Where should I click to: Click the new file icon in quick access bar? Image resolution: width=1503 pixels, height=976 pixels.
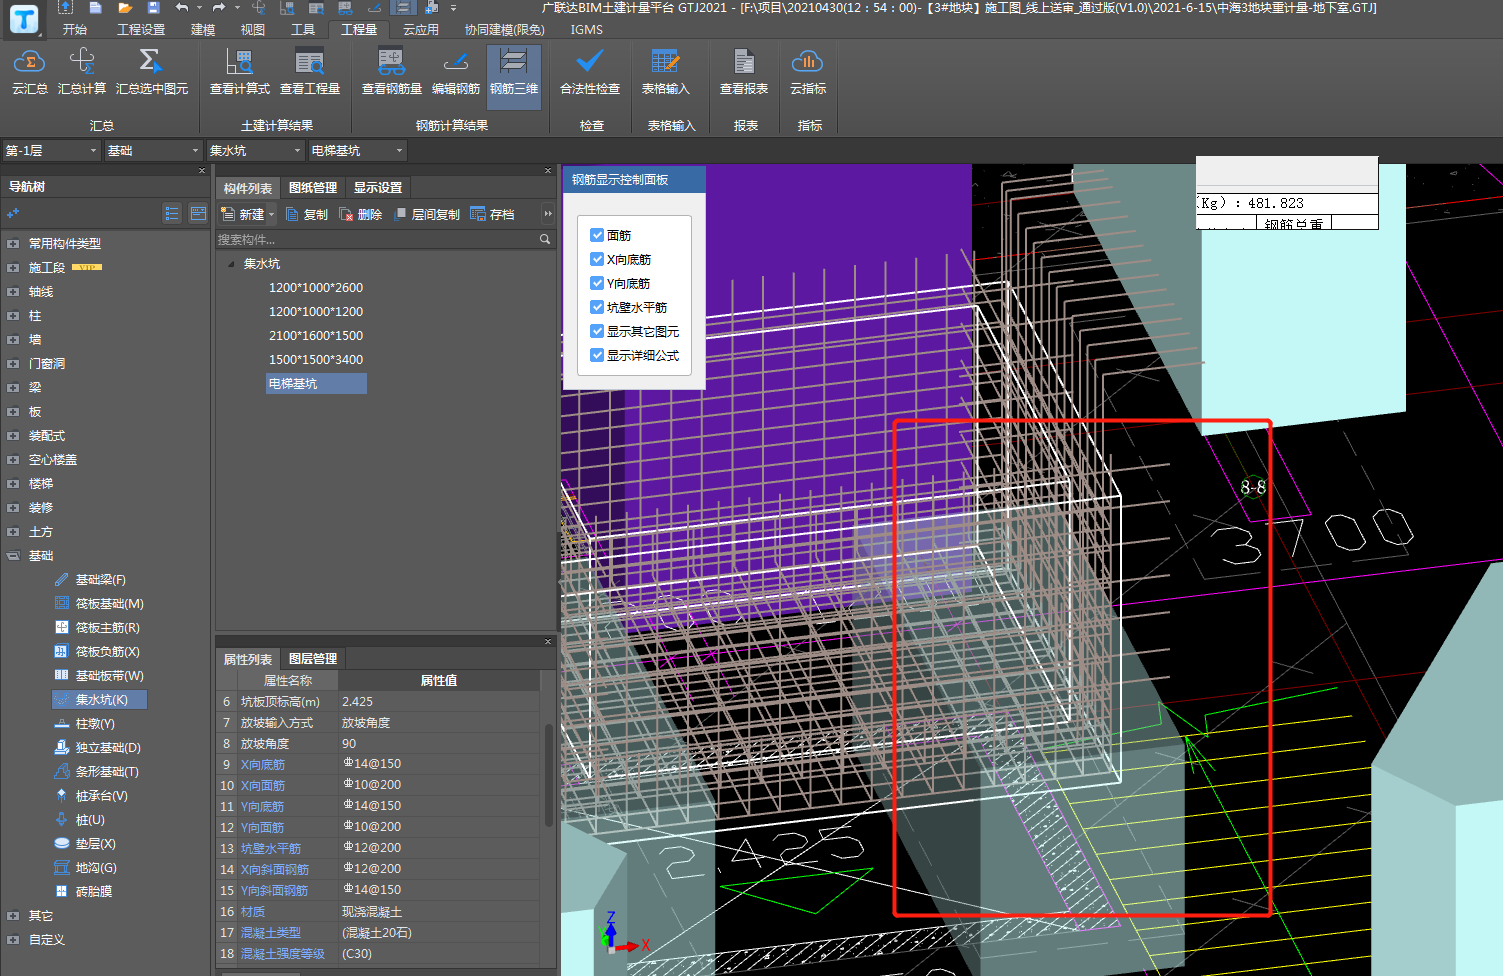(96, 7)
